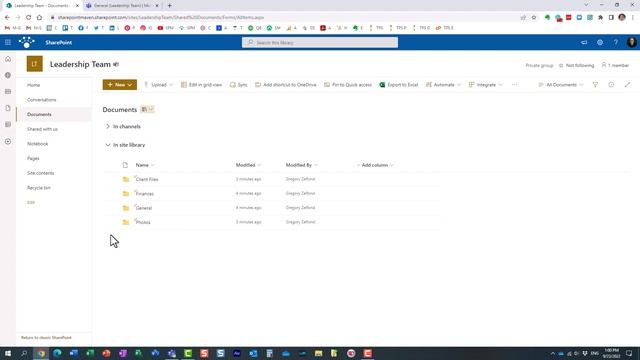
Task: Open Notebook in site navigation
Action: 38,144
